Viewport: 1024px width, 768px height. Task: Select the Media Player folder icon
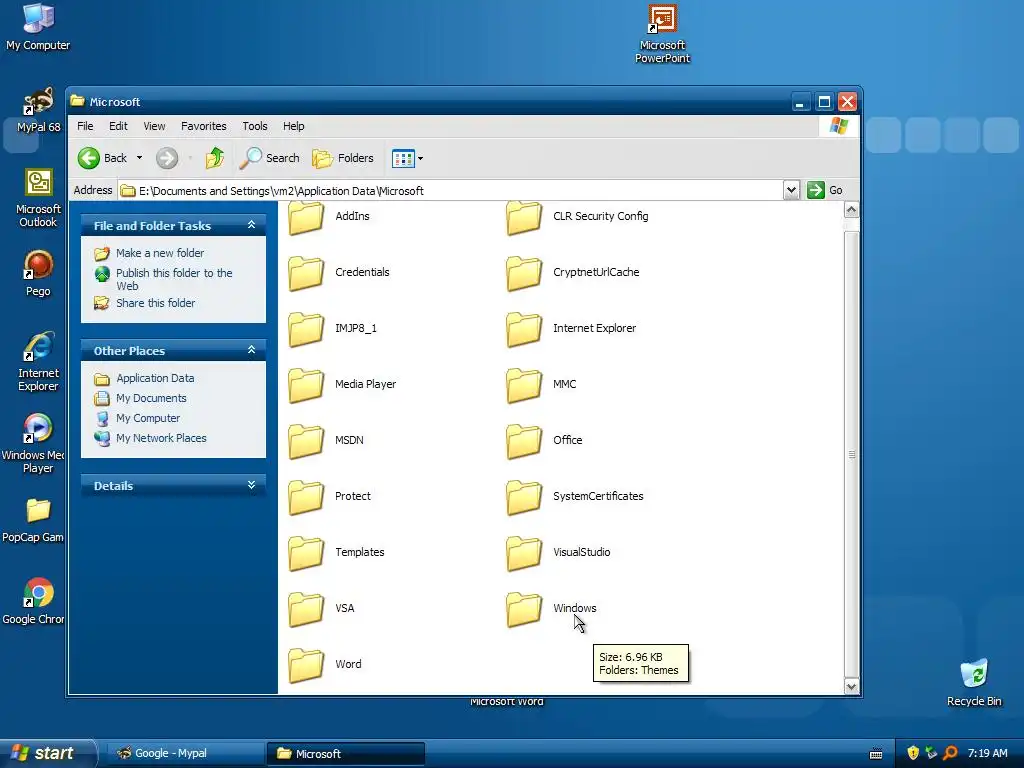(306, 385)
